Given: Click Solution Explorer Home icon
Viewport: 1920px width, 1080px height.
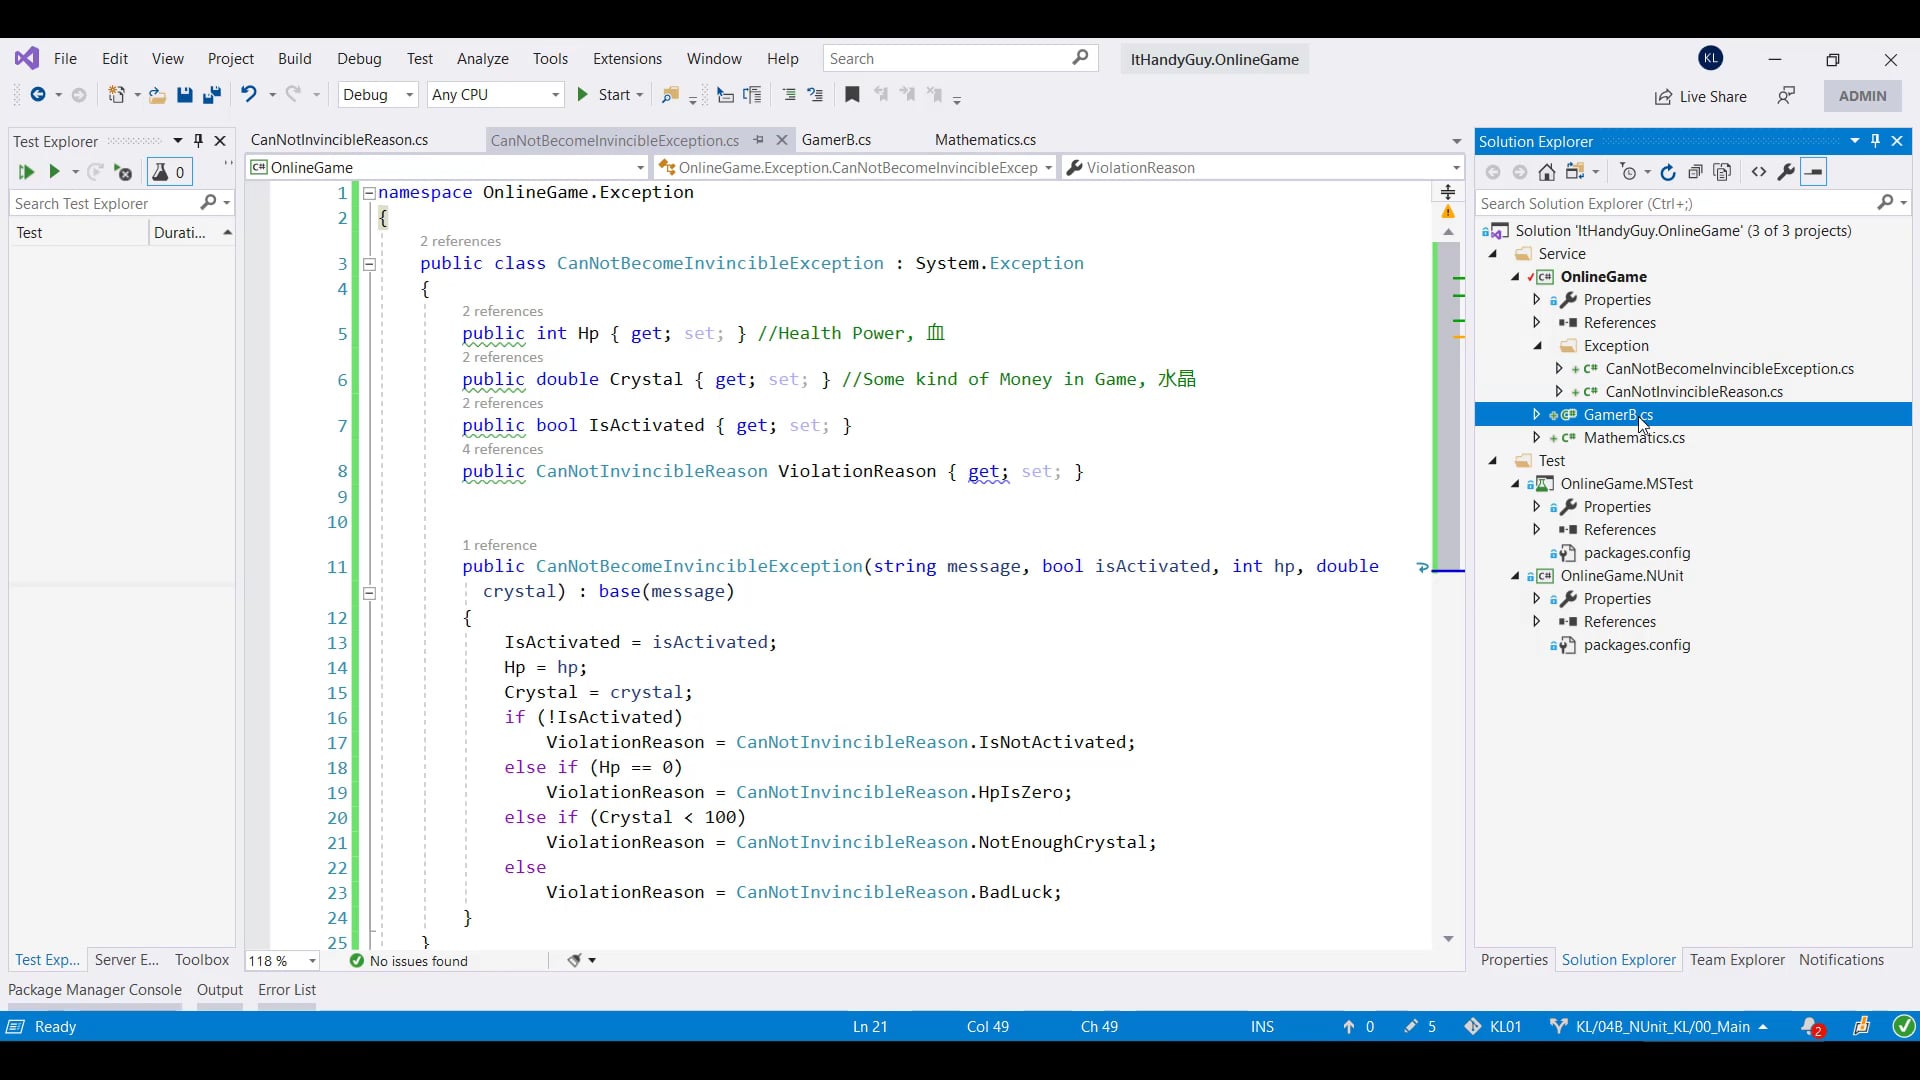Looking at the screenshot, I should coord(1547,172).
